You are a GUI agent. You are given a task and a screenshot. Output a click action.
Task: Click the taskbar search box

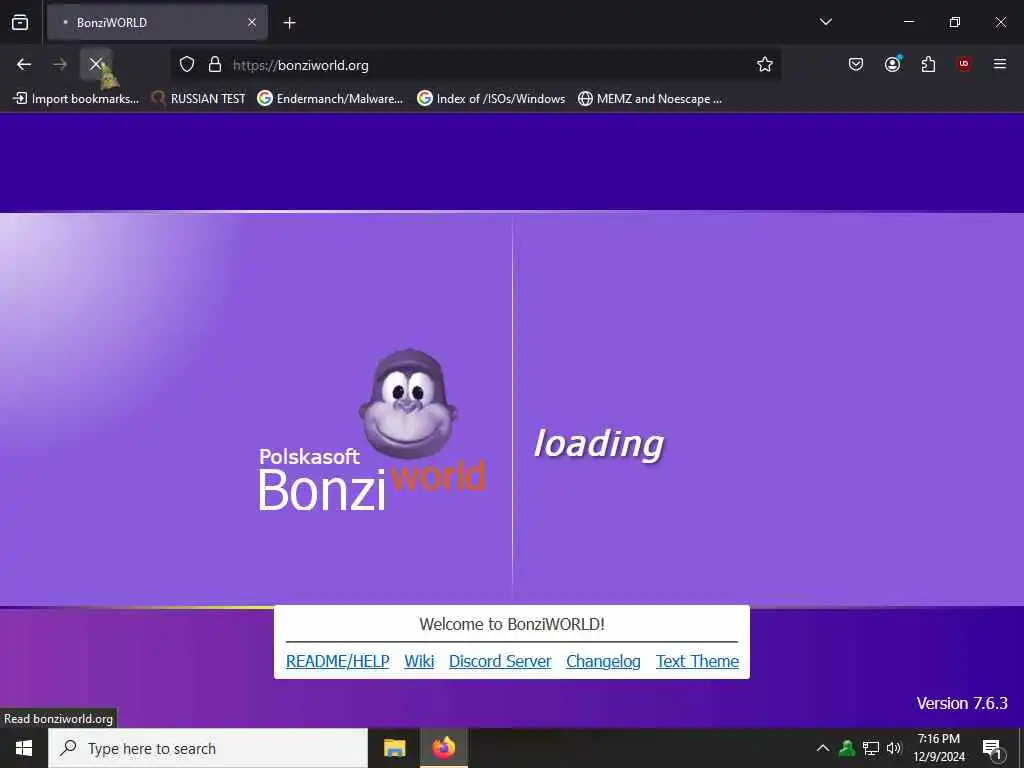pyautogui.click(x=208, y=748)
